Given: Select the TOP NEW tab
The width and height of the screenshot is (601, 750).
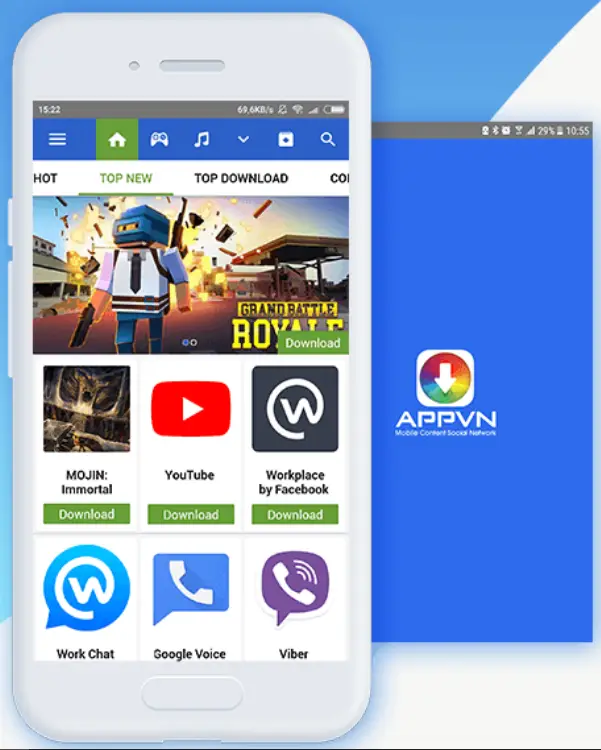Looking at the screenshot, I should (126, 178).
